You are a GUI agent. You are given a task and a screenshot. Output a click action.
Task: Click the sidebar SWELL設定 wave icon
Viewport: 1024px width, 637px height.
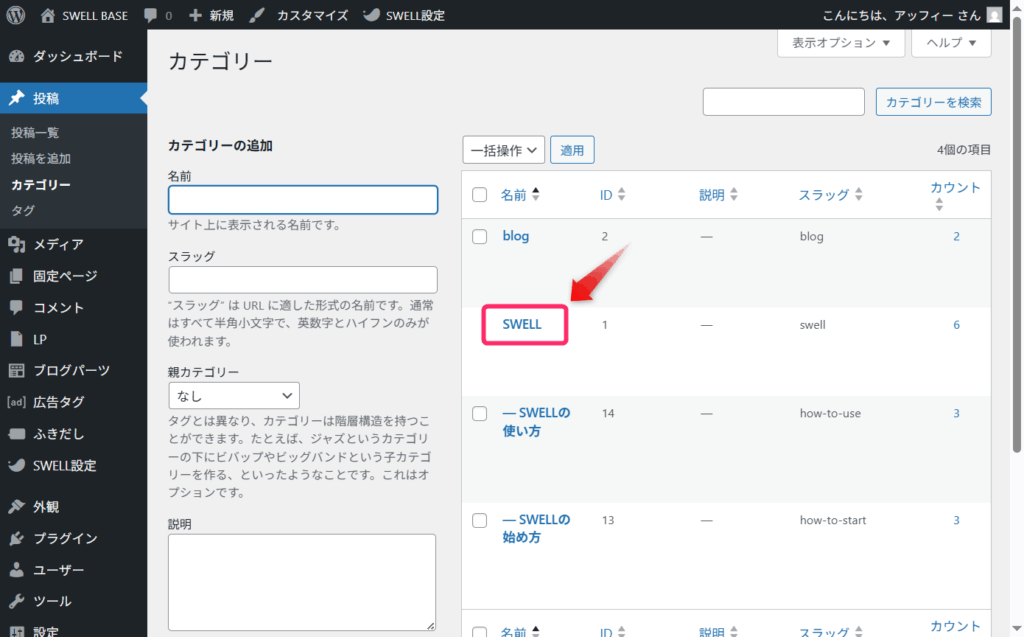point(16,465)
